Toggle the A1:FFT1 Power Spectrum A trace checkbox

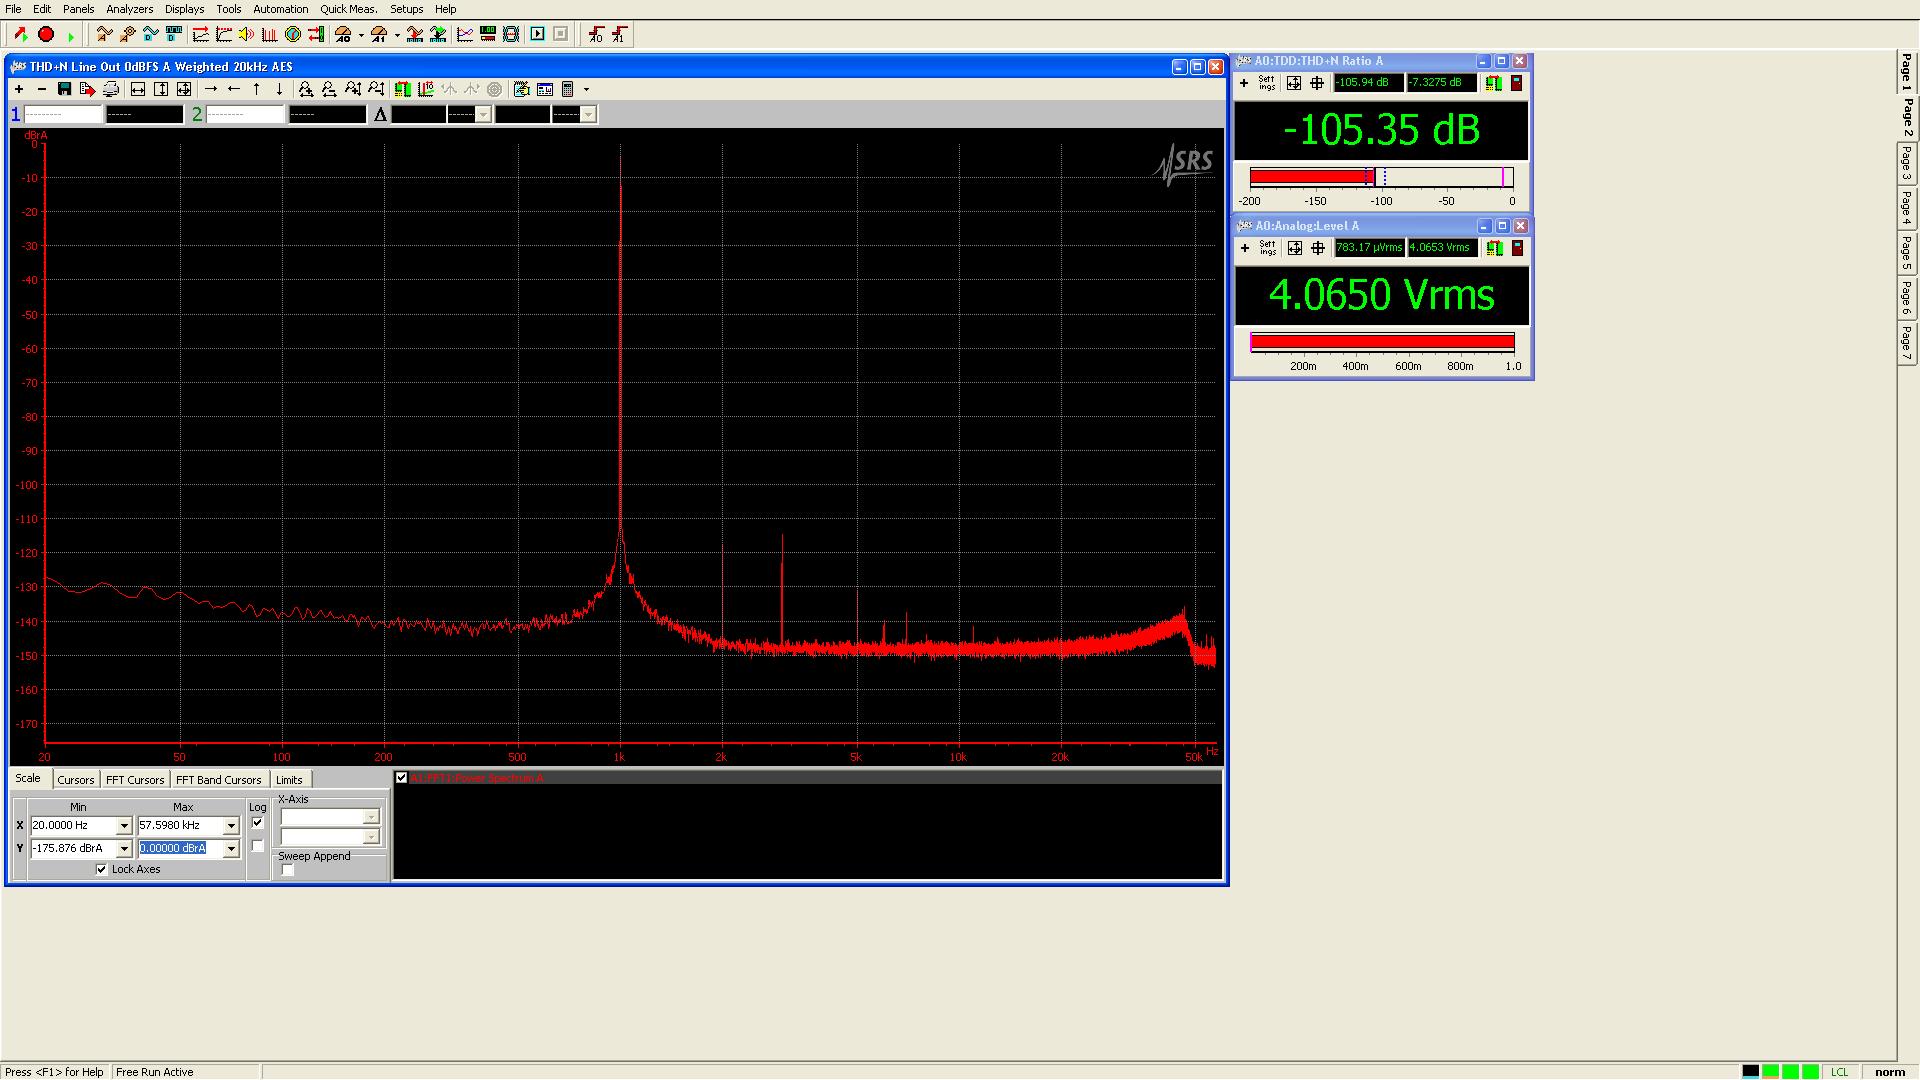[402, 778]
